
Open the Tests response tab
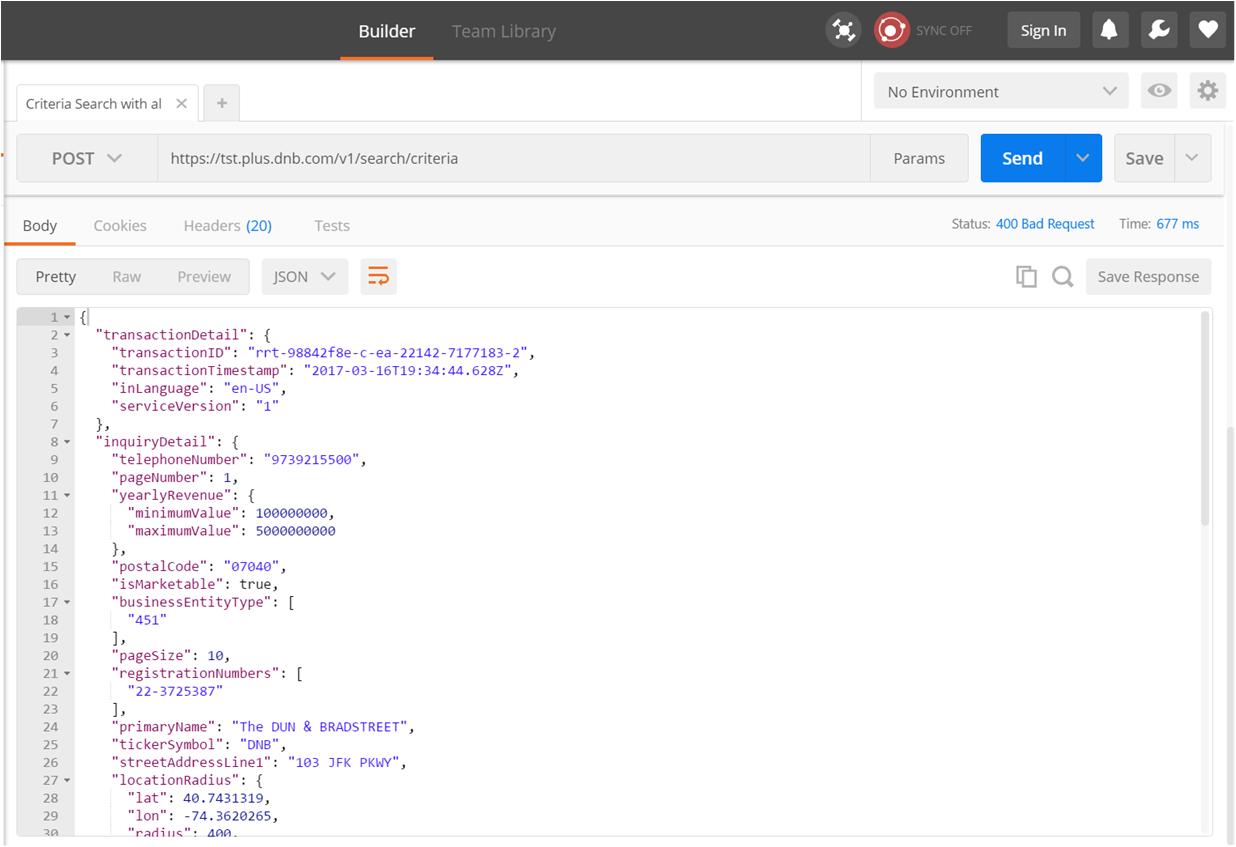coord(332,225)
